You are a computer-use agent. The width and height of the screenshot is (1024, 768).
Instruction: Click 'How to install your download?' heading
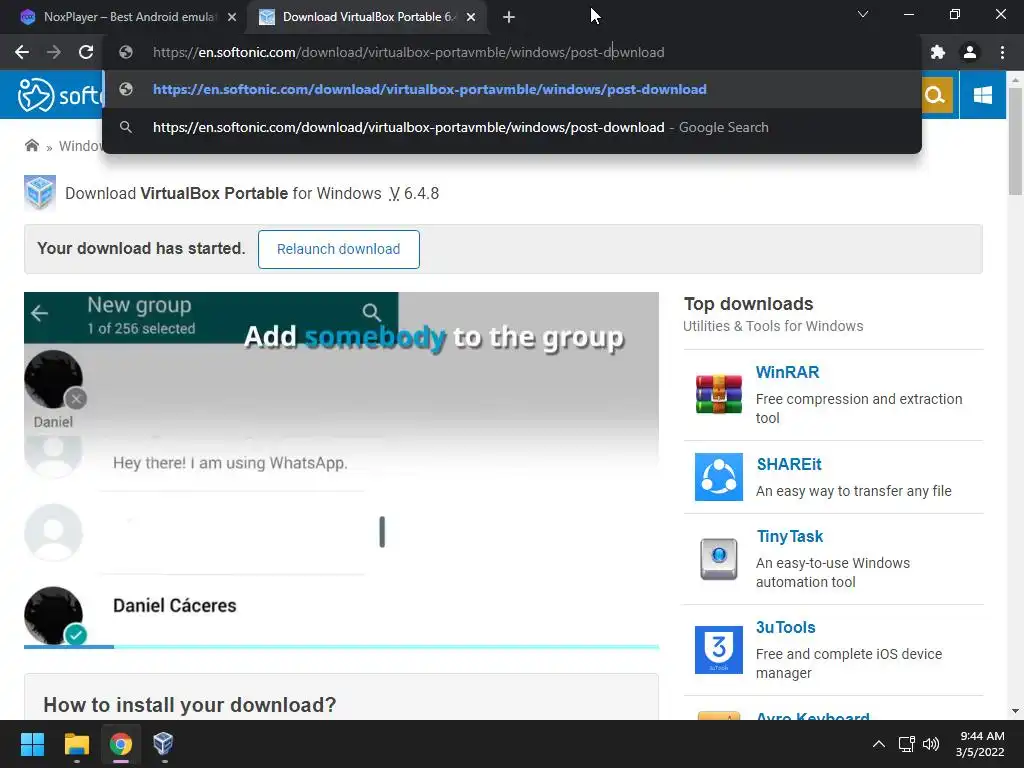[x=189, y=705]
